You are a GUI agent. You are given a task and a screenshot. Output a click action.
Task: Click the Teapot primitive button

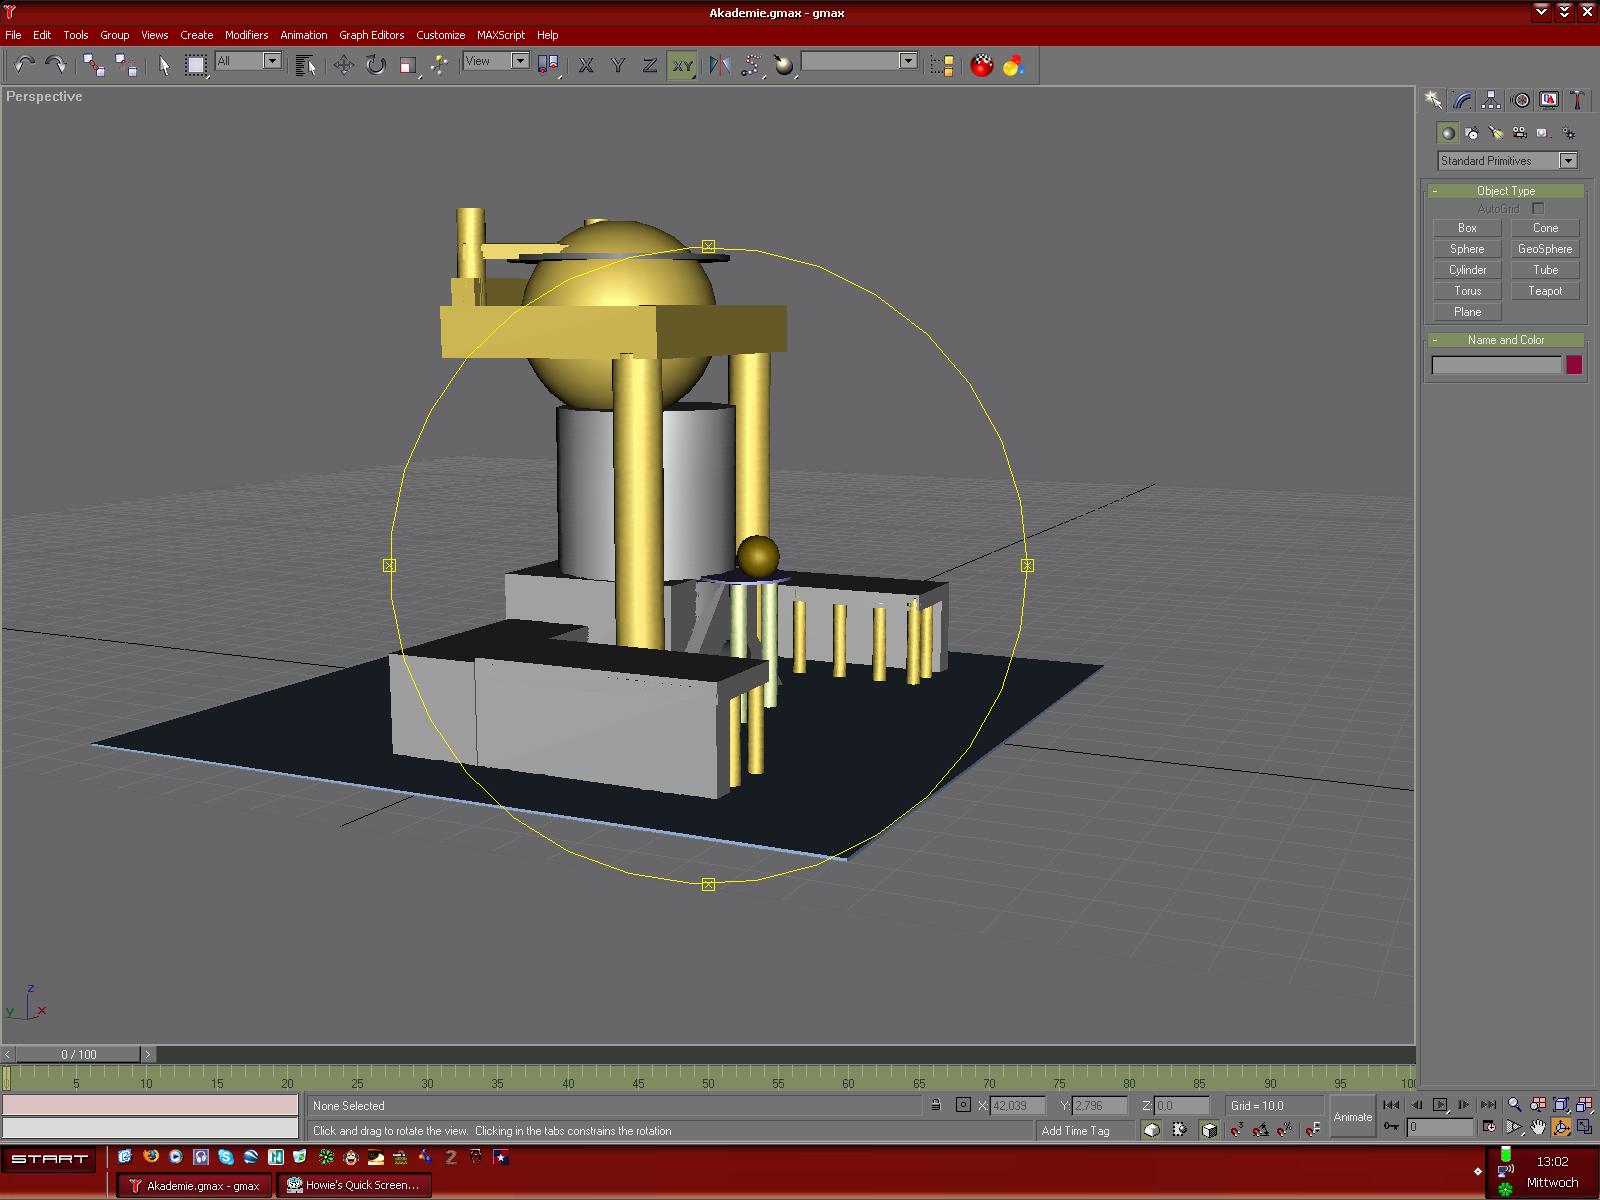[x=1544, y=291]
